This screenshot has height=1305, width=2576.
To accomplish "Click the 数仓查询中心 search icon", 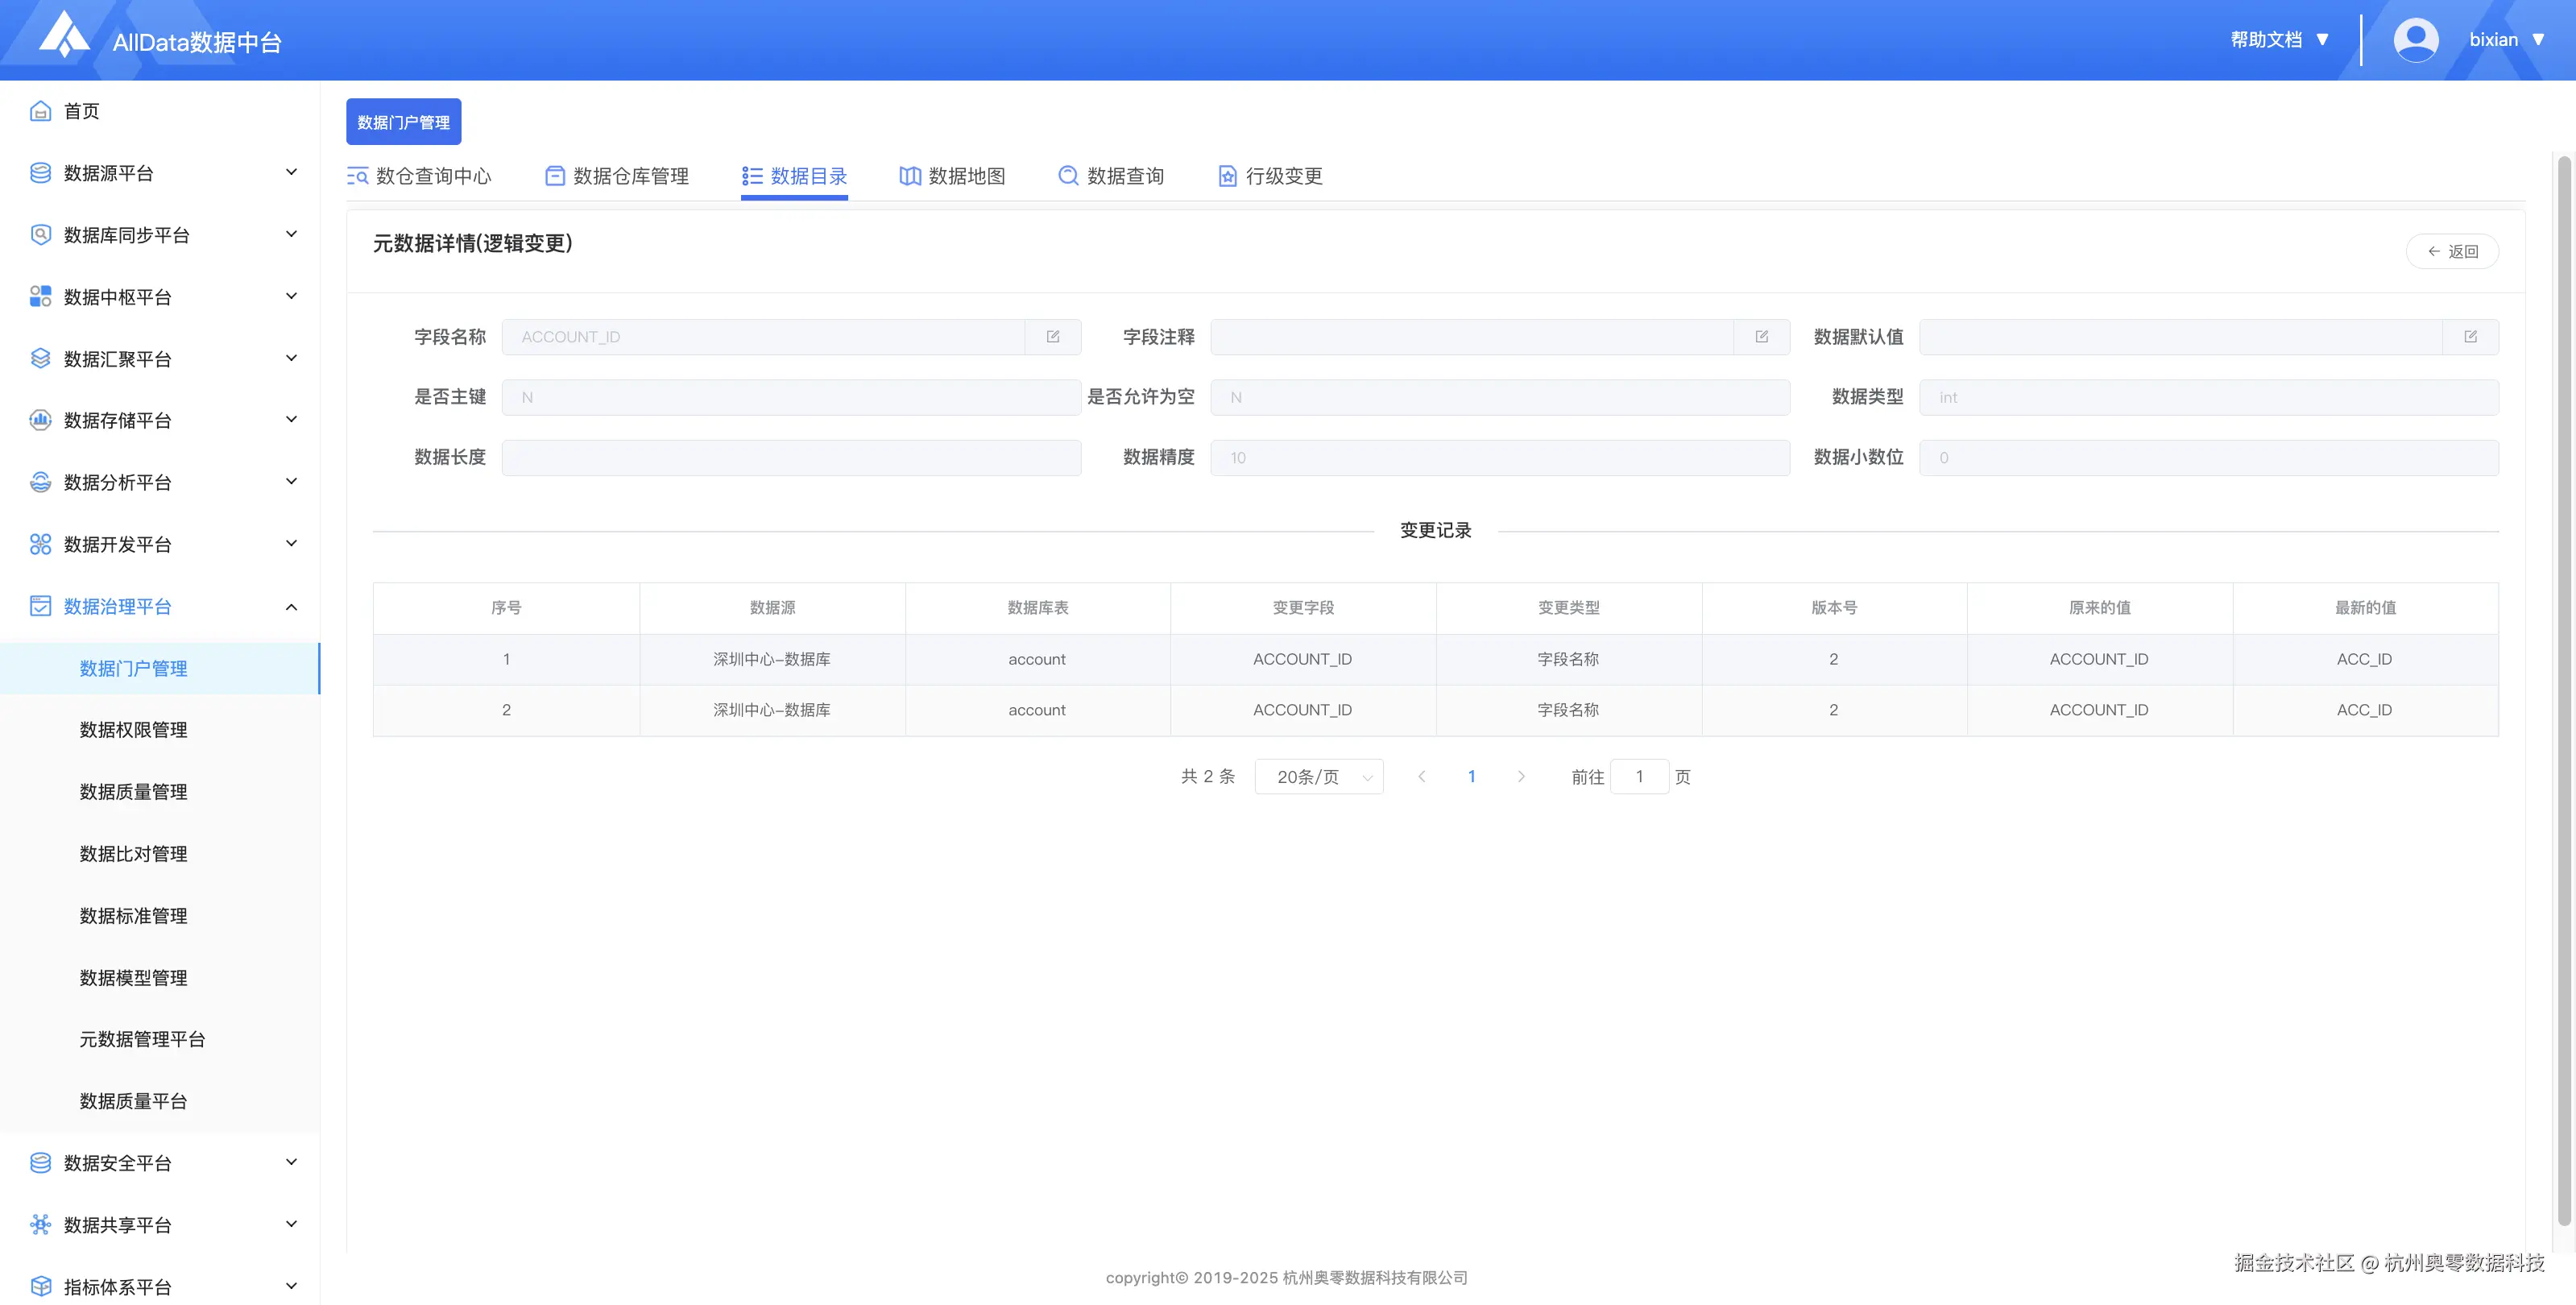I will tap(357, 176).
